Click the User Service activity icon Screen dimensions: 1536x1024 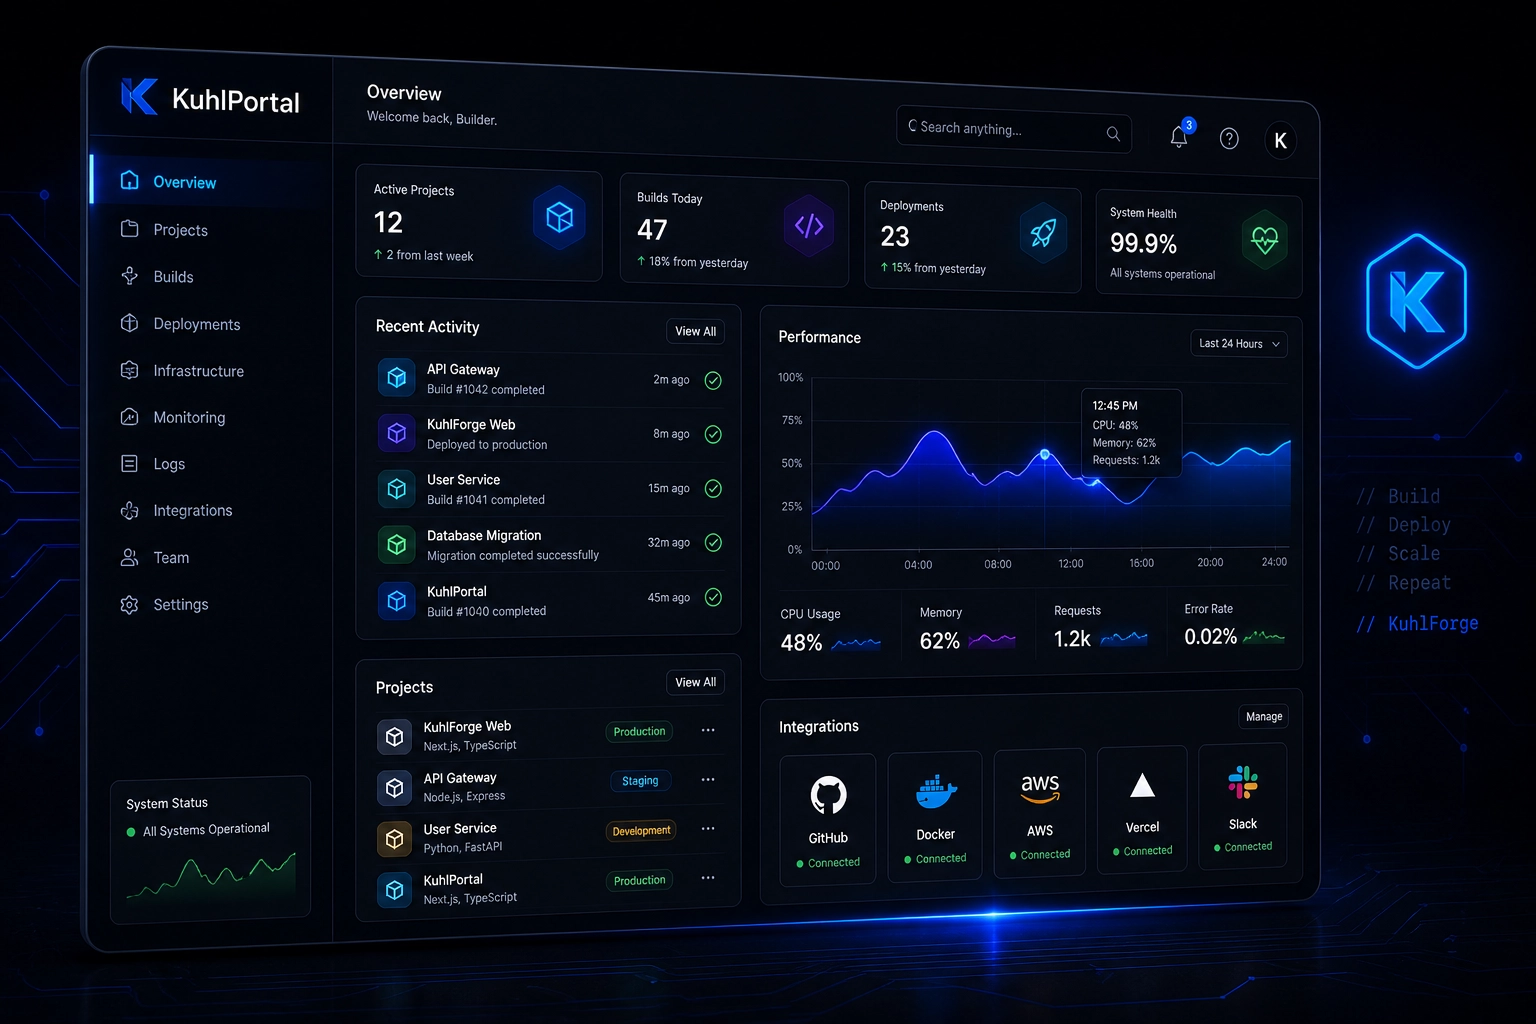coord(397,489)
